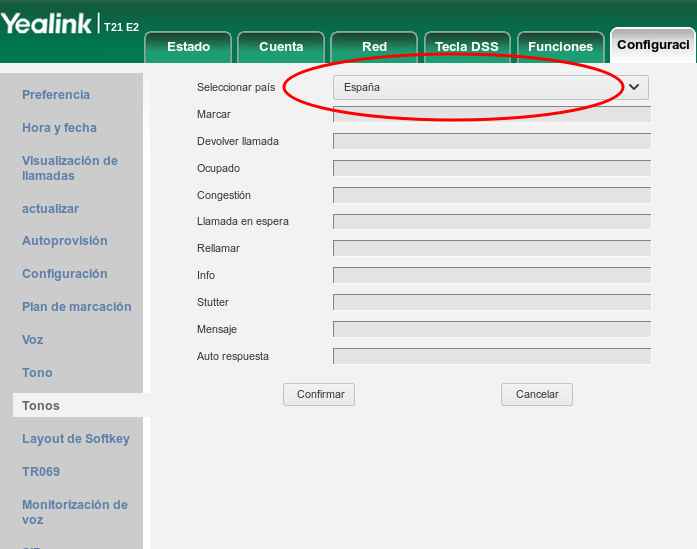Go to Hora y fecha settings
The height and width of the screenshot is (549, 697).
(59, 128)
